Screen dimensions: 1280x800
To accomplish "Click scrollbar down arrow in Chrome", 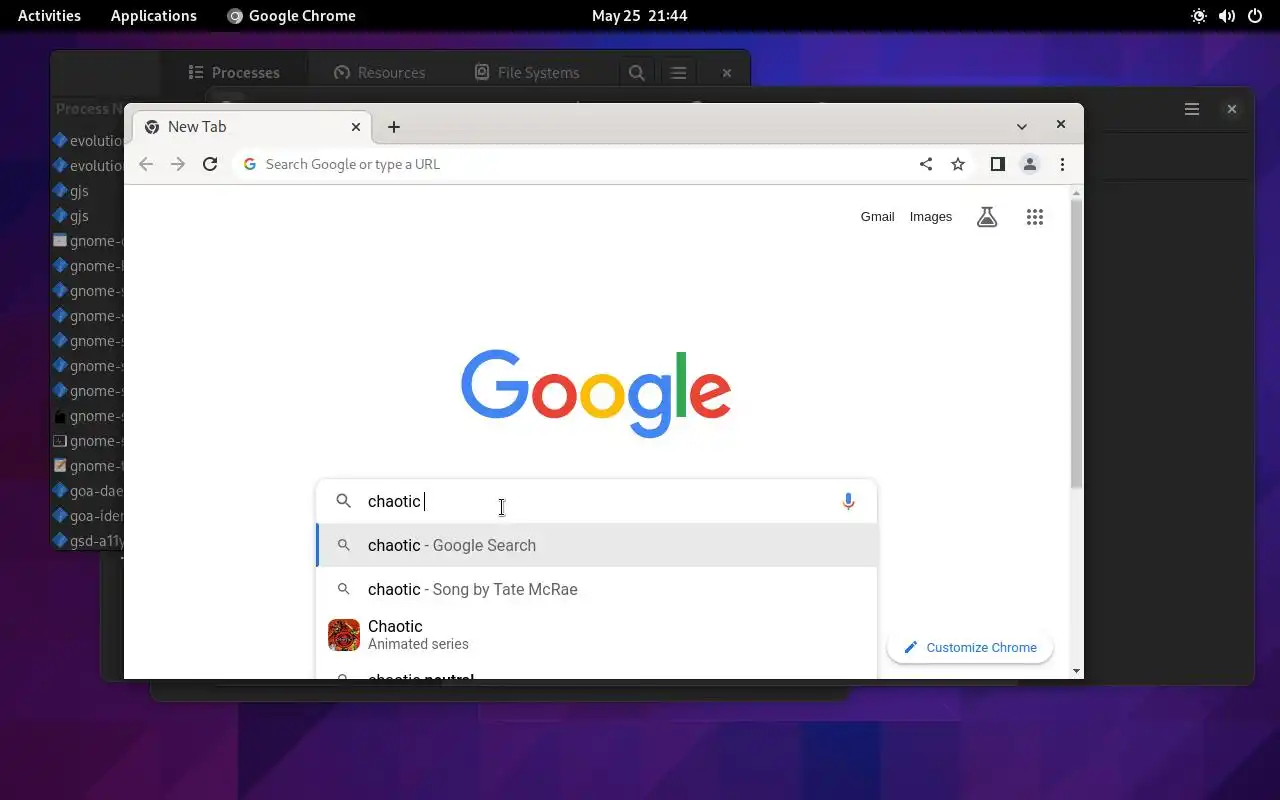I will [x=1076, y=671].
